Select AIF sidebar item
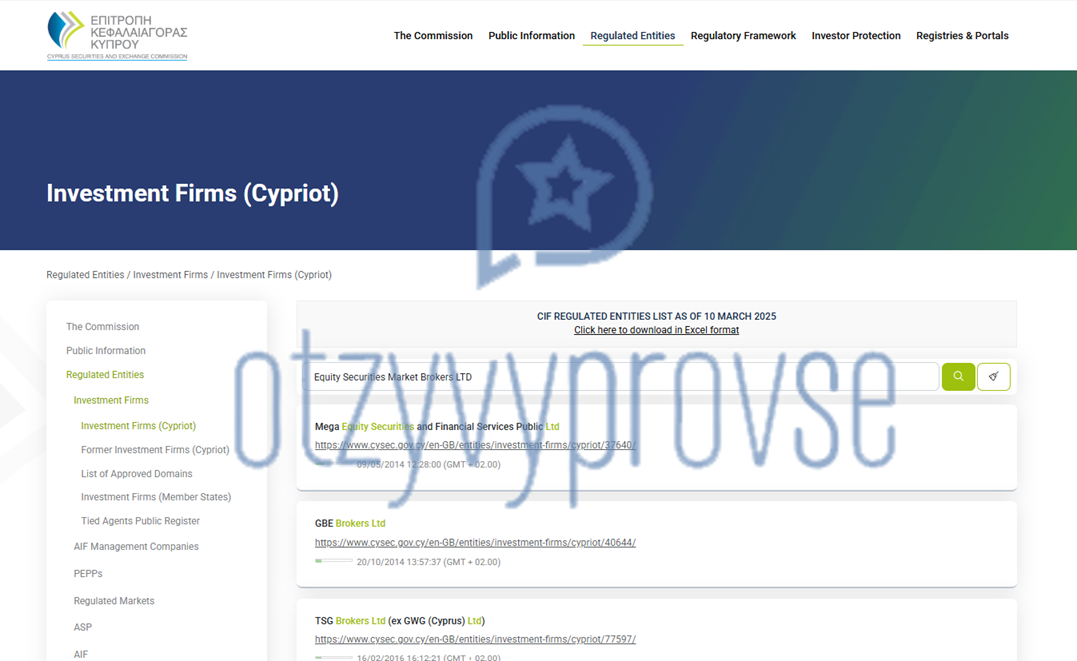Image resolution: width=1077 pixels, height=661 pixels. [80, 655]
